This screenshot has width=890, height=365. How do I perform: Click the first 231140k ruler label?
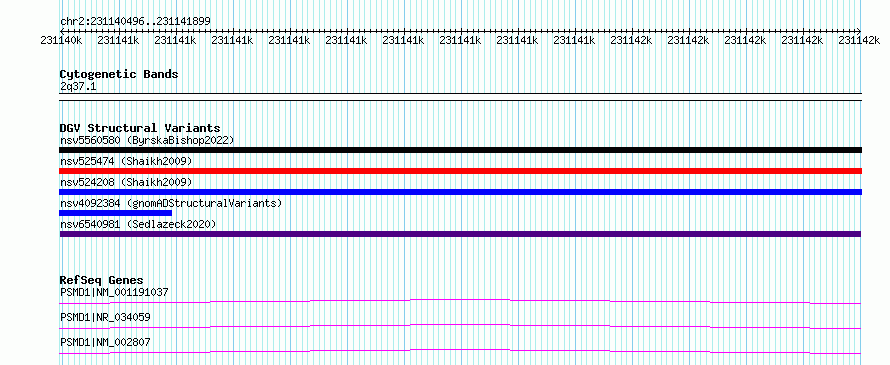click(x=61, y=40)
